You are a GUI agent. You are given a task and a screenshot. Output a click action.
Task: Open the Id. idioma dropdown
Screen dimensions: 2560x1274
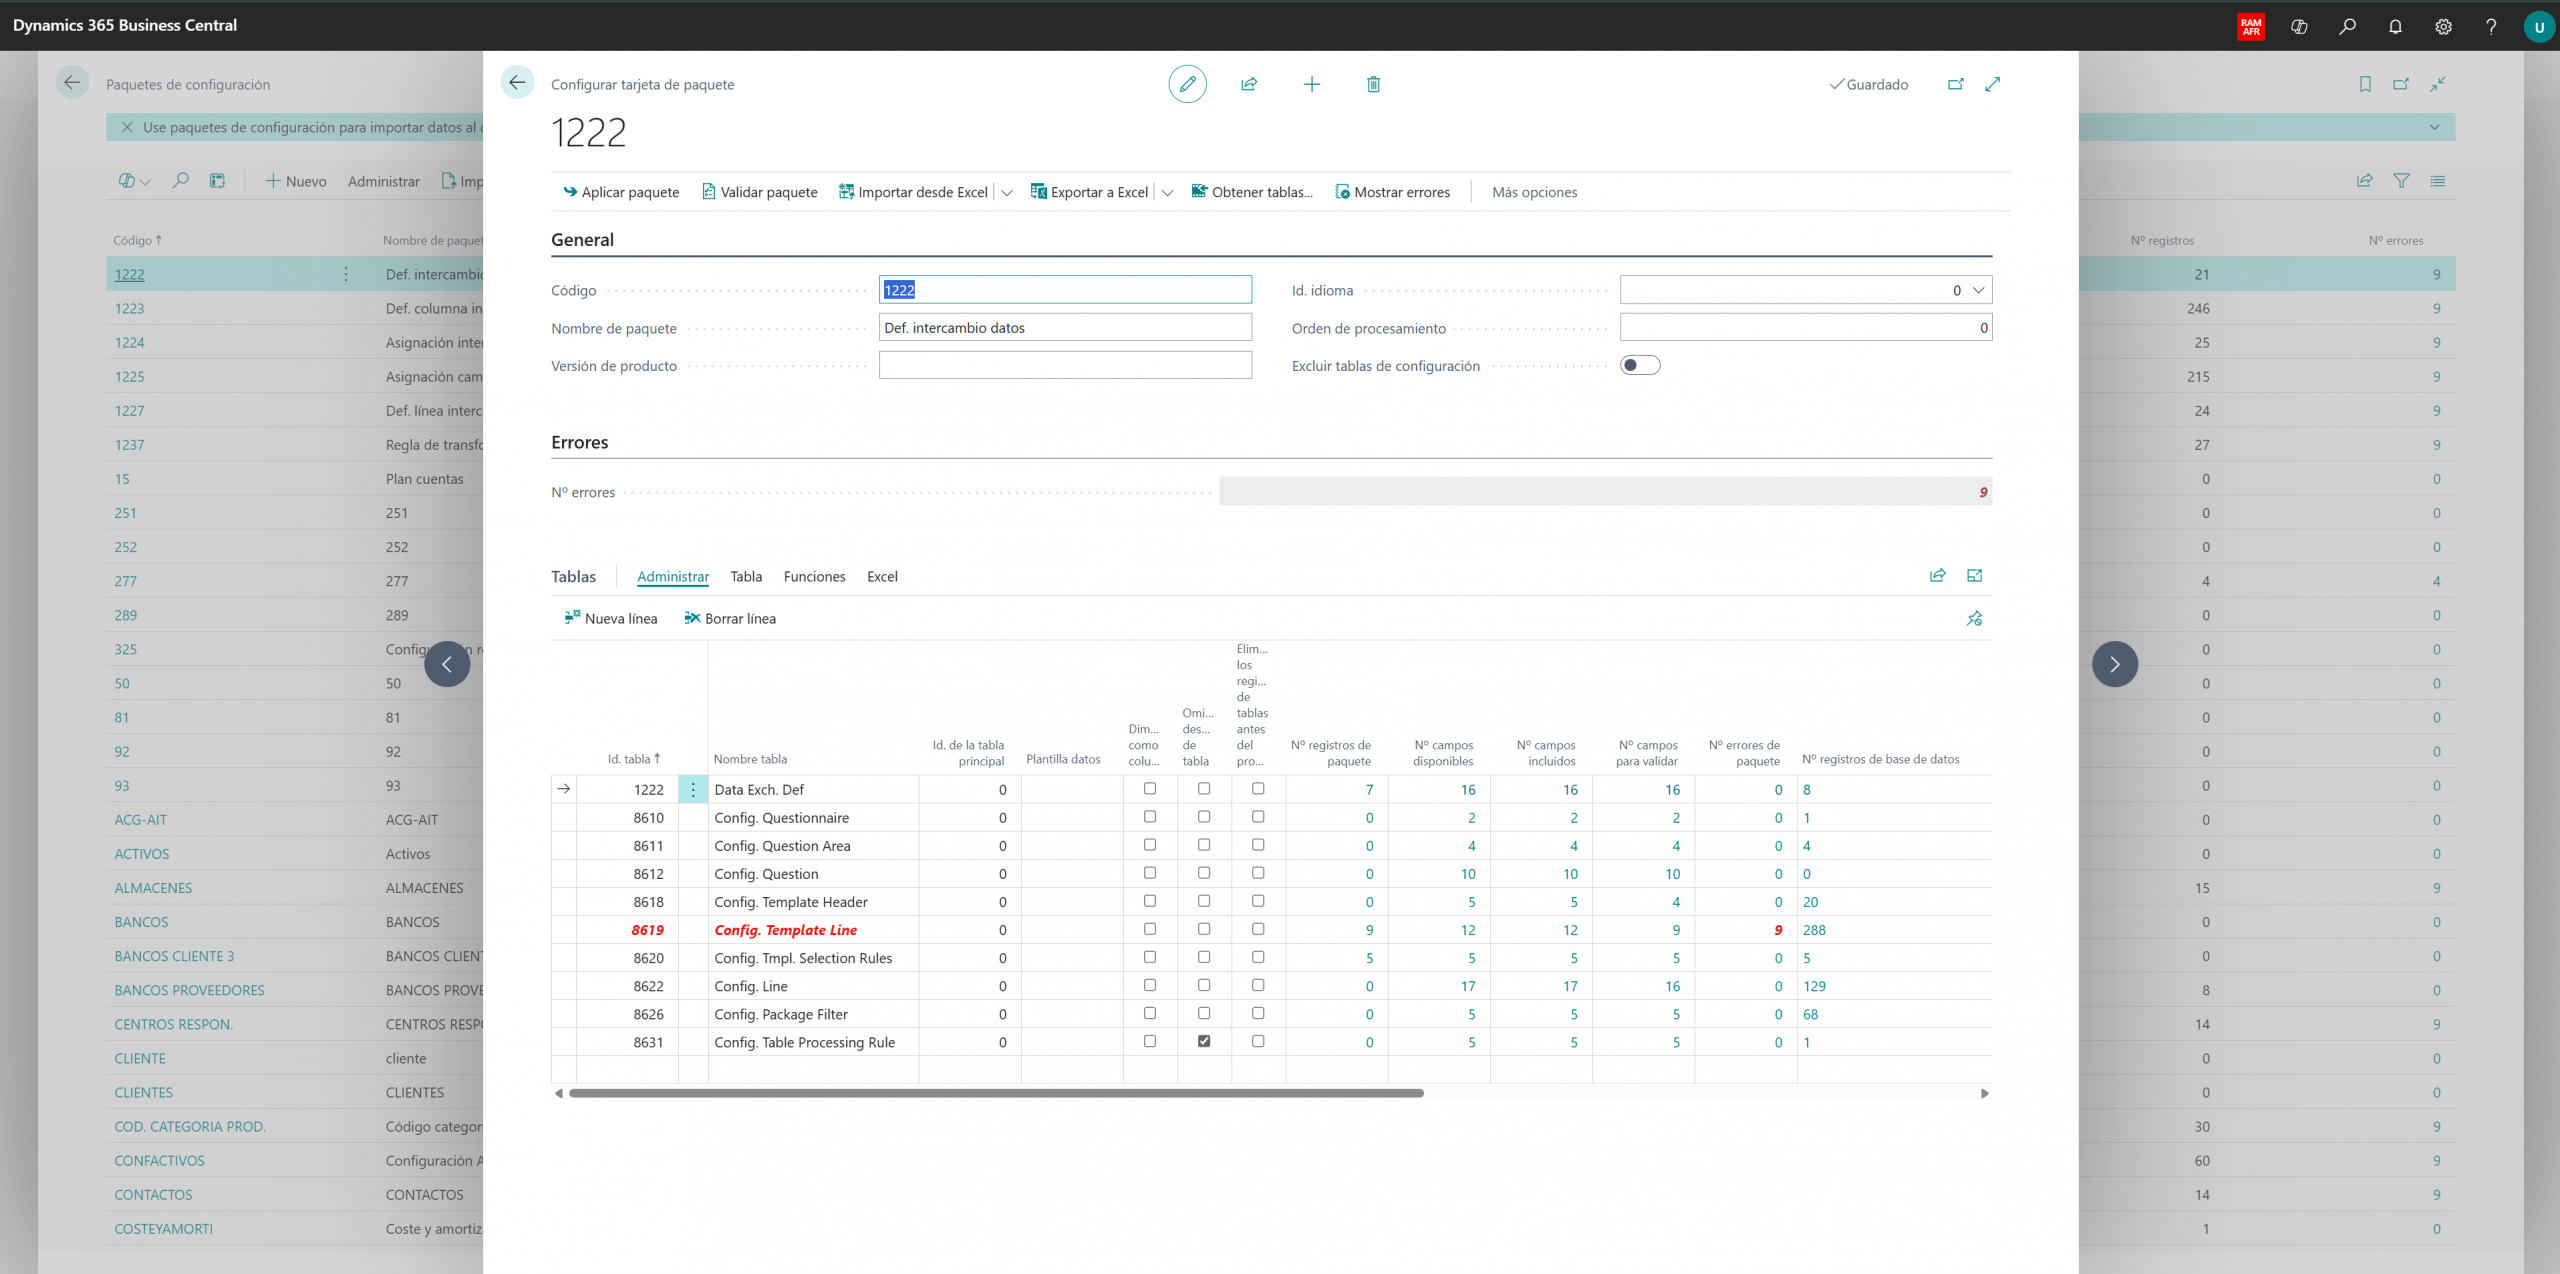click(x=1977, y=290)
